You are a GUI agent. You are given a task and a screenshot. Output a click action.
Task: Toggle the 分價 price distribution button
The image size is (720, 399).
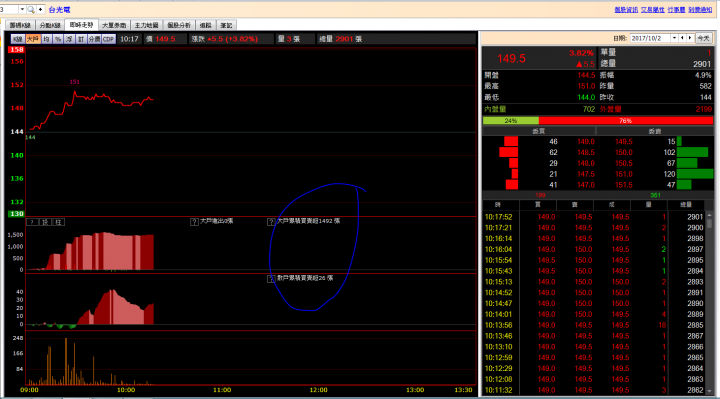click(94, 39)
